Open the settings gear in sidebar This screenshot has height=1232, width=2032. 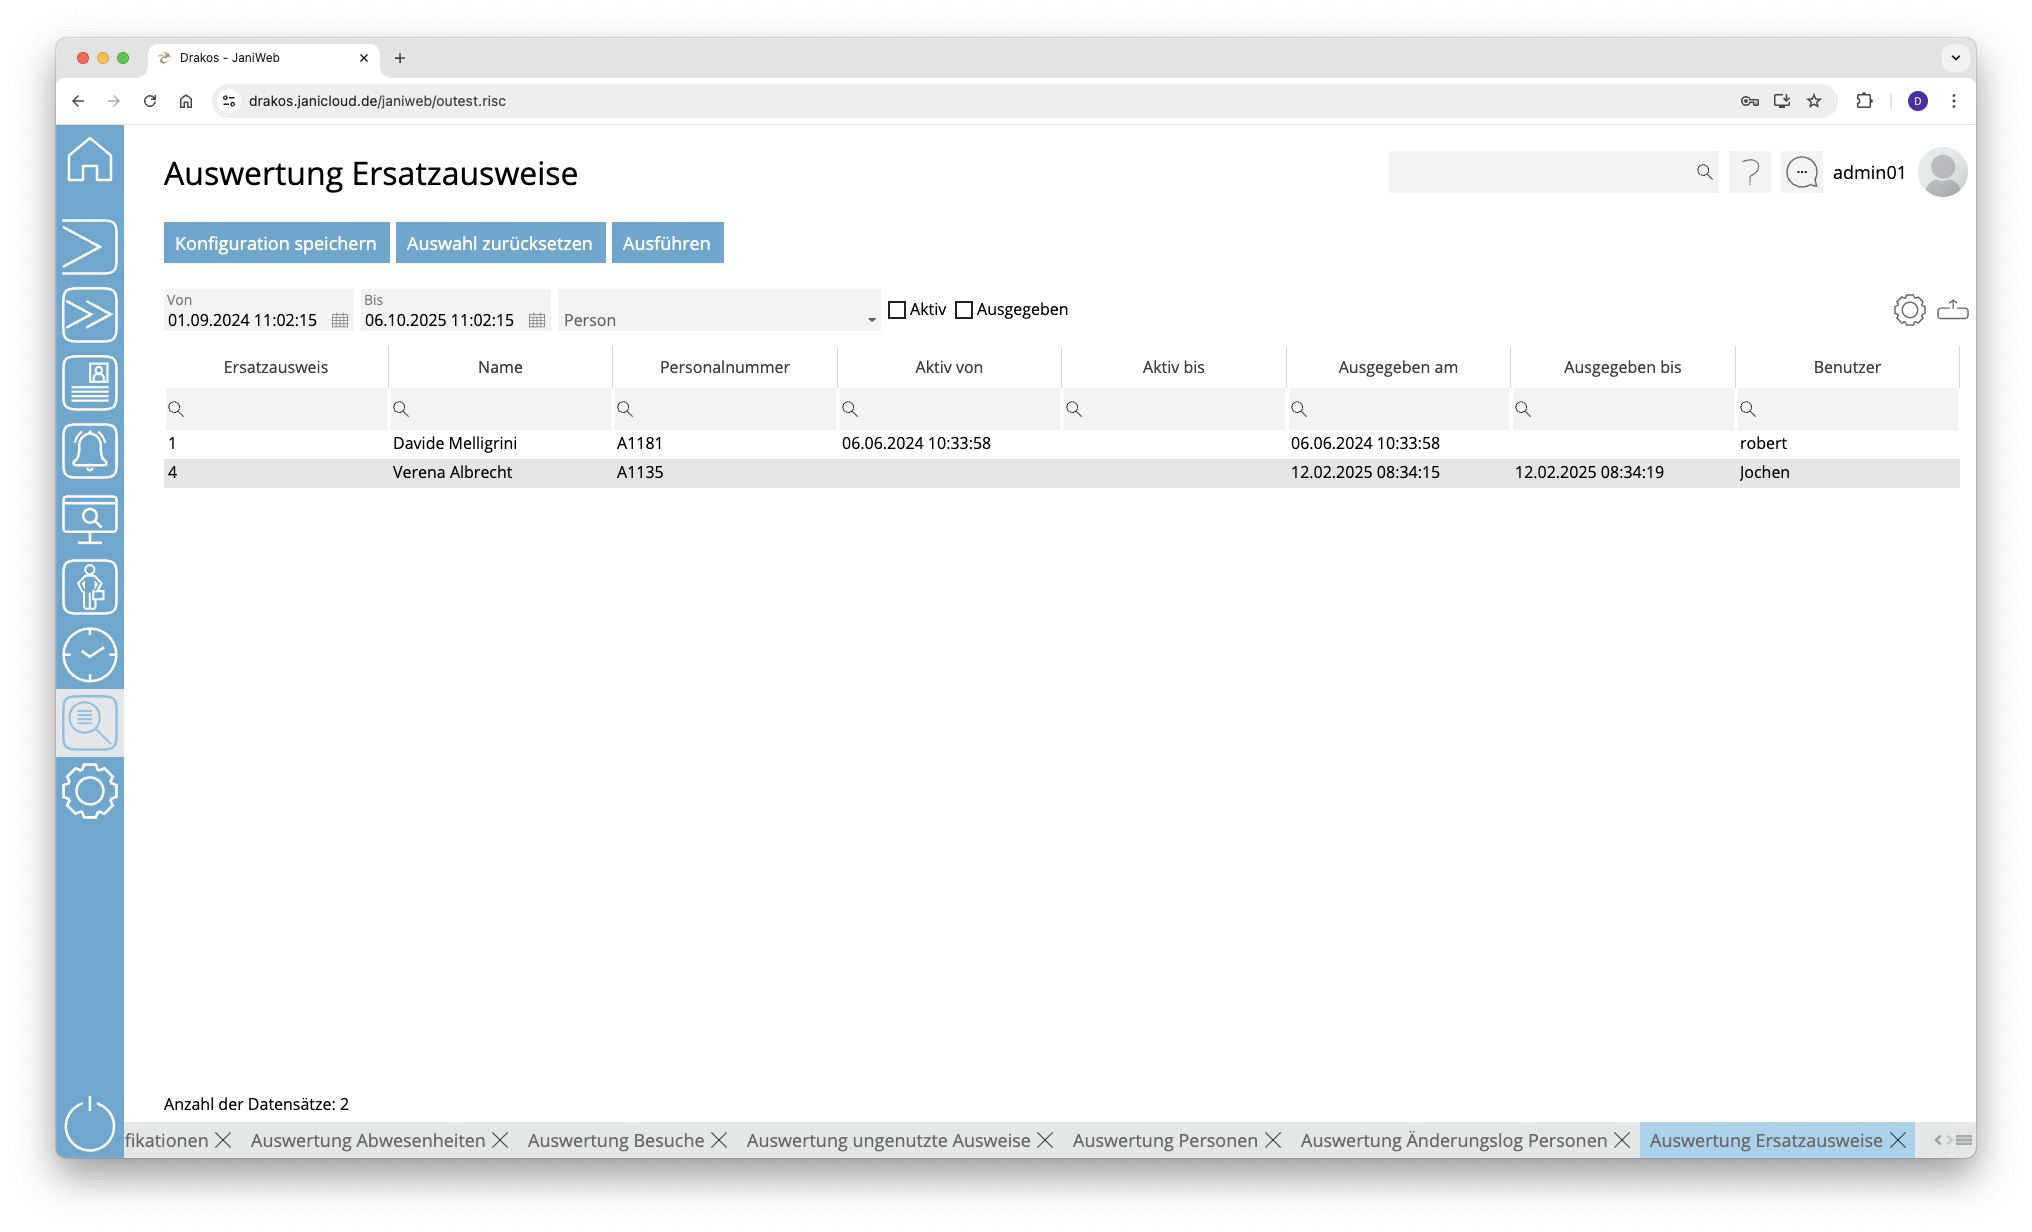(x=90, y=791)
